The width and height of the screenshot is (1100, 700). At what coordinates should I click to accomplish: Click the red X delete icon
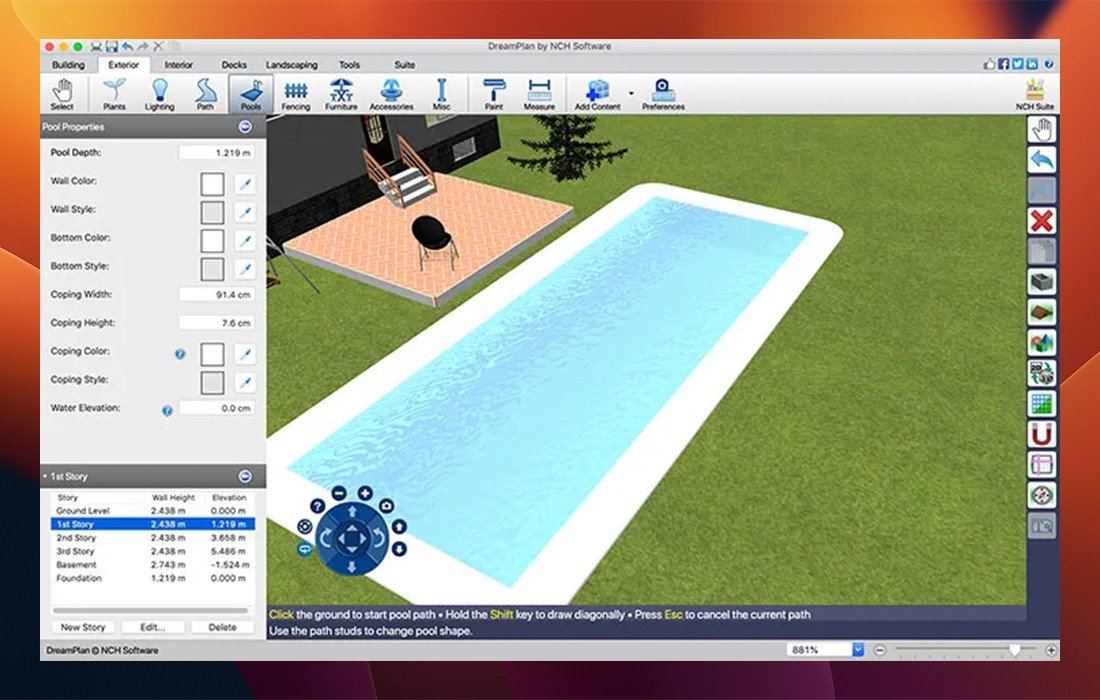[x=1042, y=221]
